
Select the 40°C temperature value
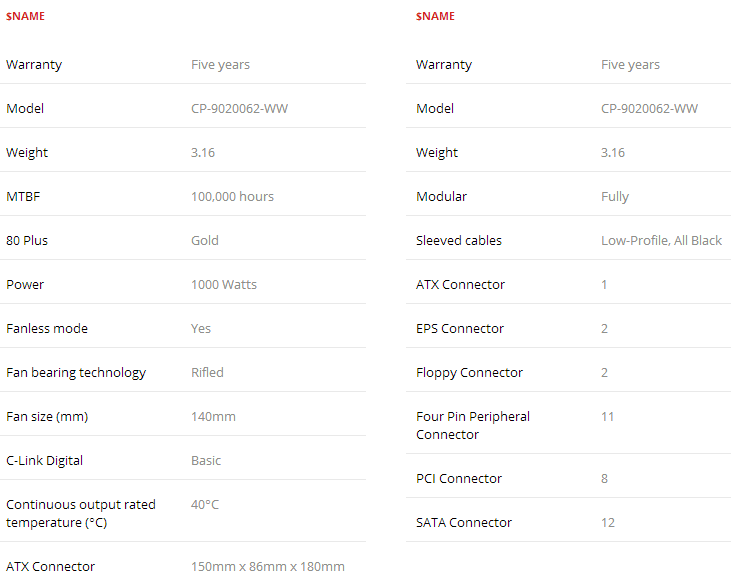pos(205,504)
